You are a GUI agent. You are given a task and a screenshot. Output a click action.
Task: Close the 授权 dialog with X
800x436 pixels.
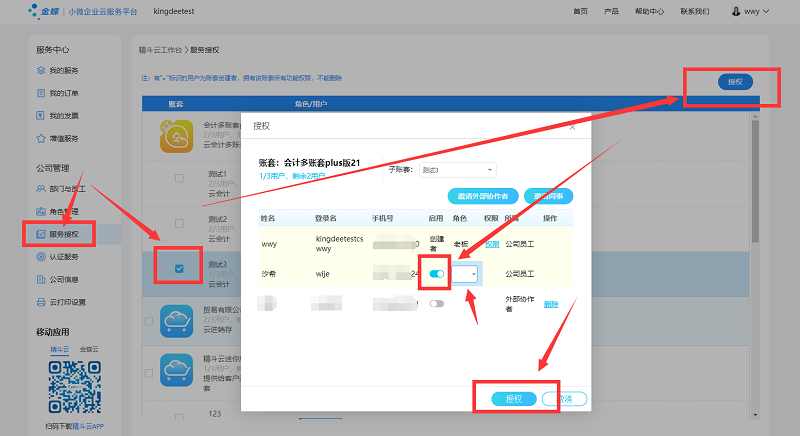pyautogui.click(x=572, y=126)
